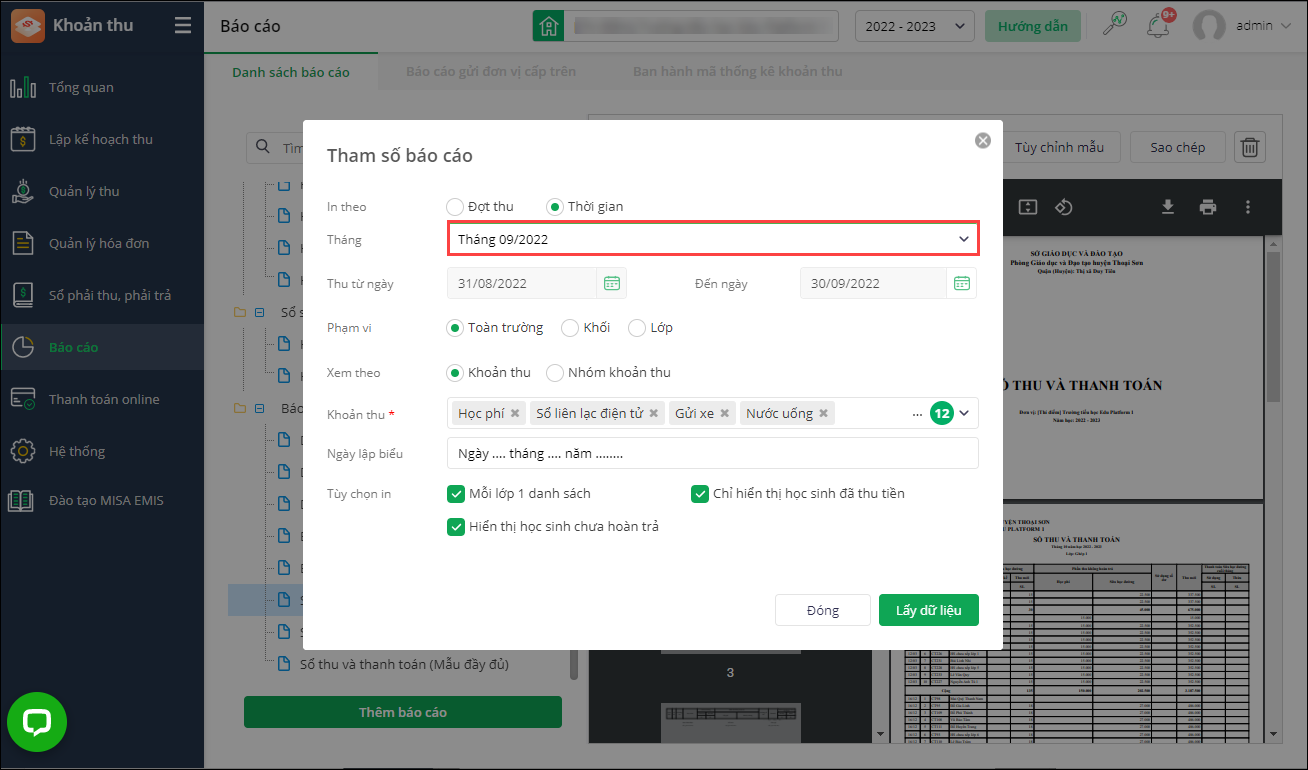Download the report PDF
Screen dimensions: 1308x770
1167,207
